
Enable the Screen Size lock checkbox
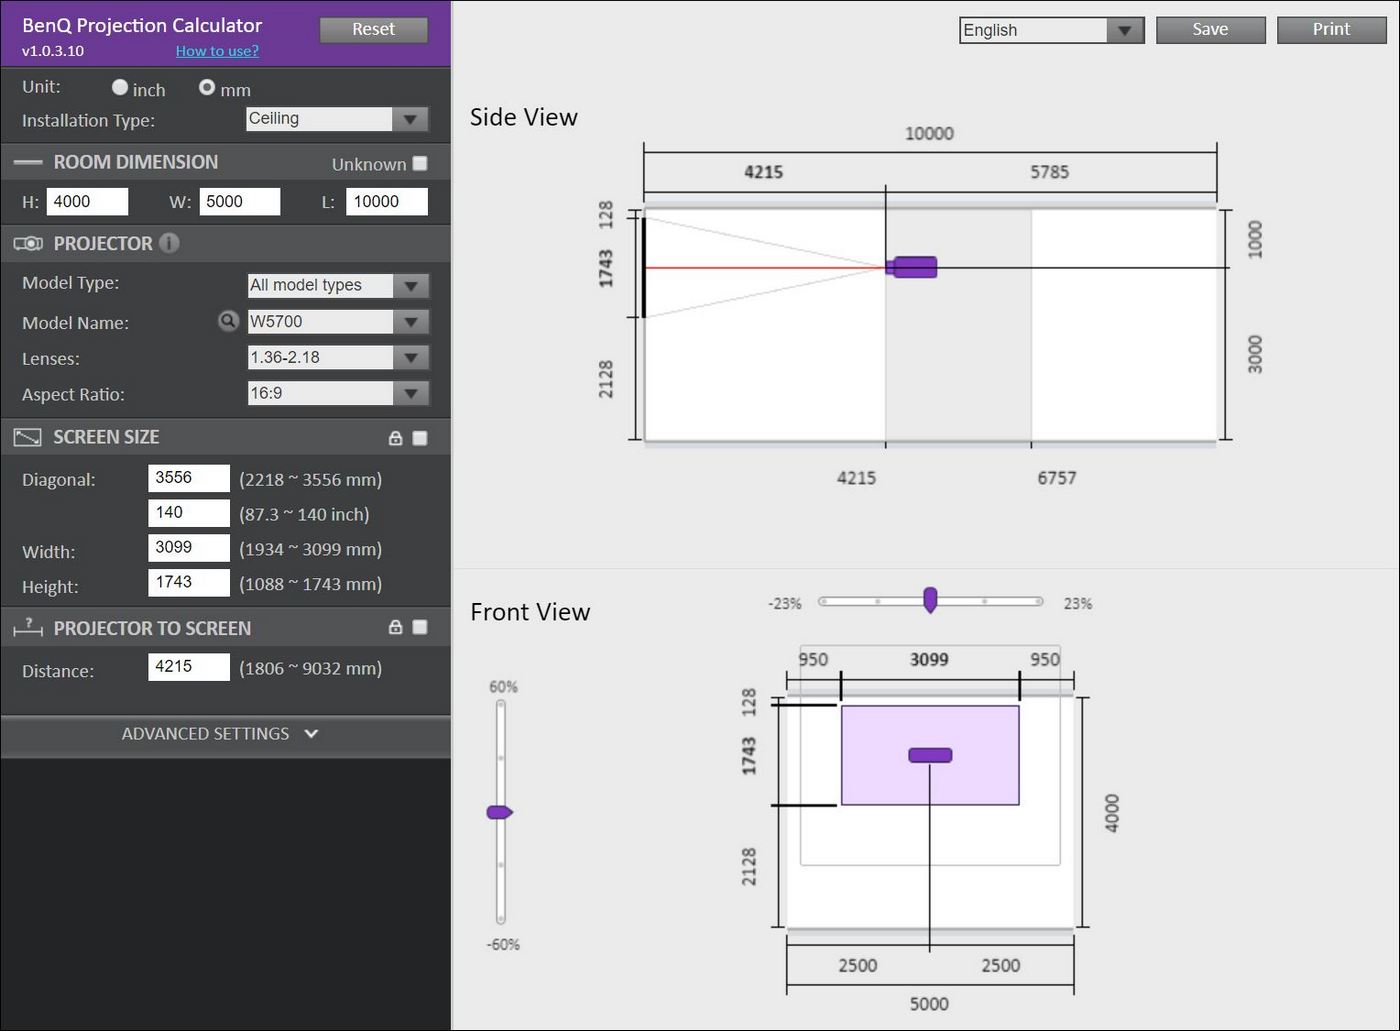click(x=420, y=438)
